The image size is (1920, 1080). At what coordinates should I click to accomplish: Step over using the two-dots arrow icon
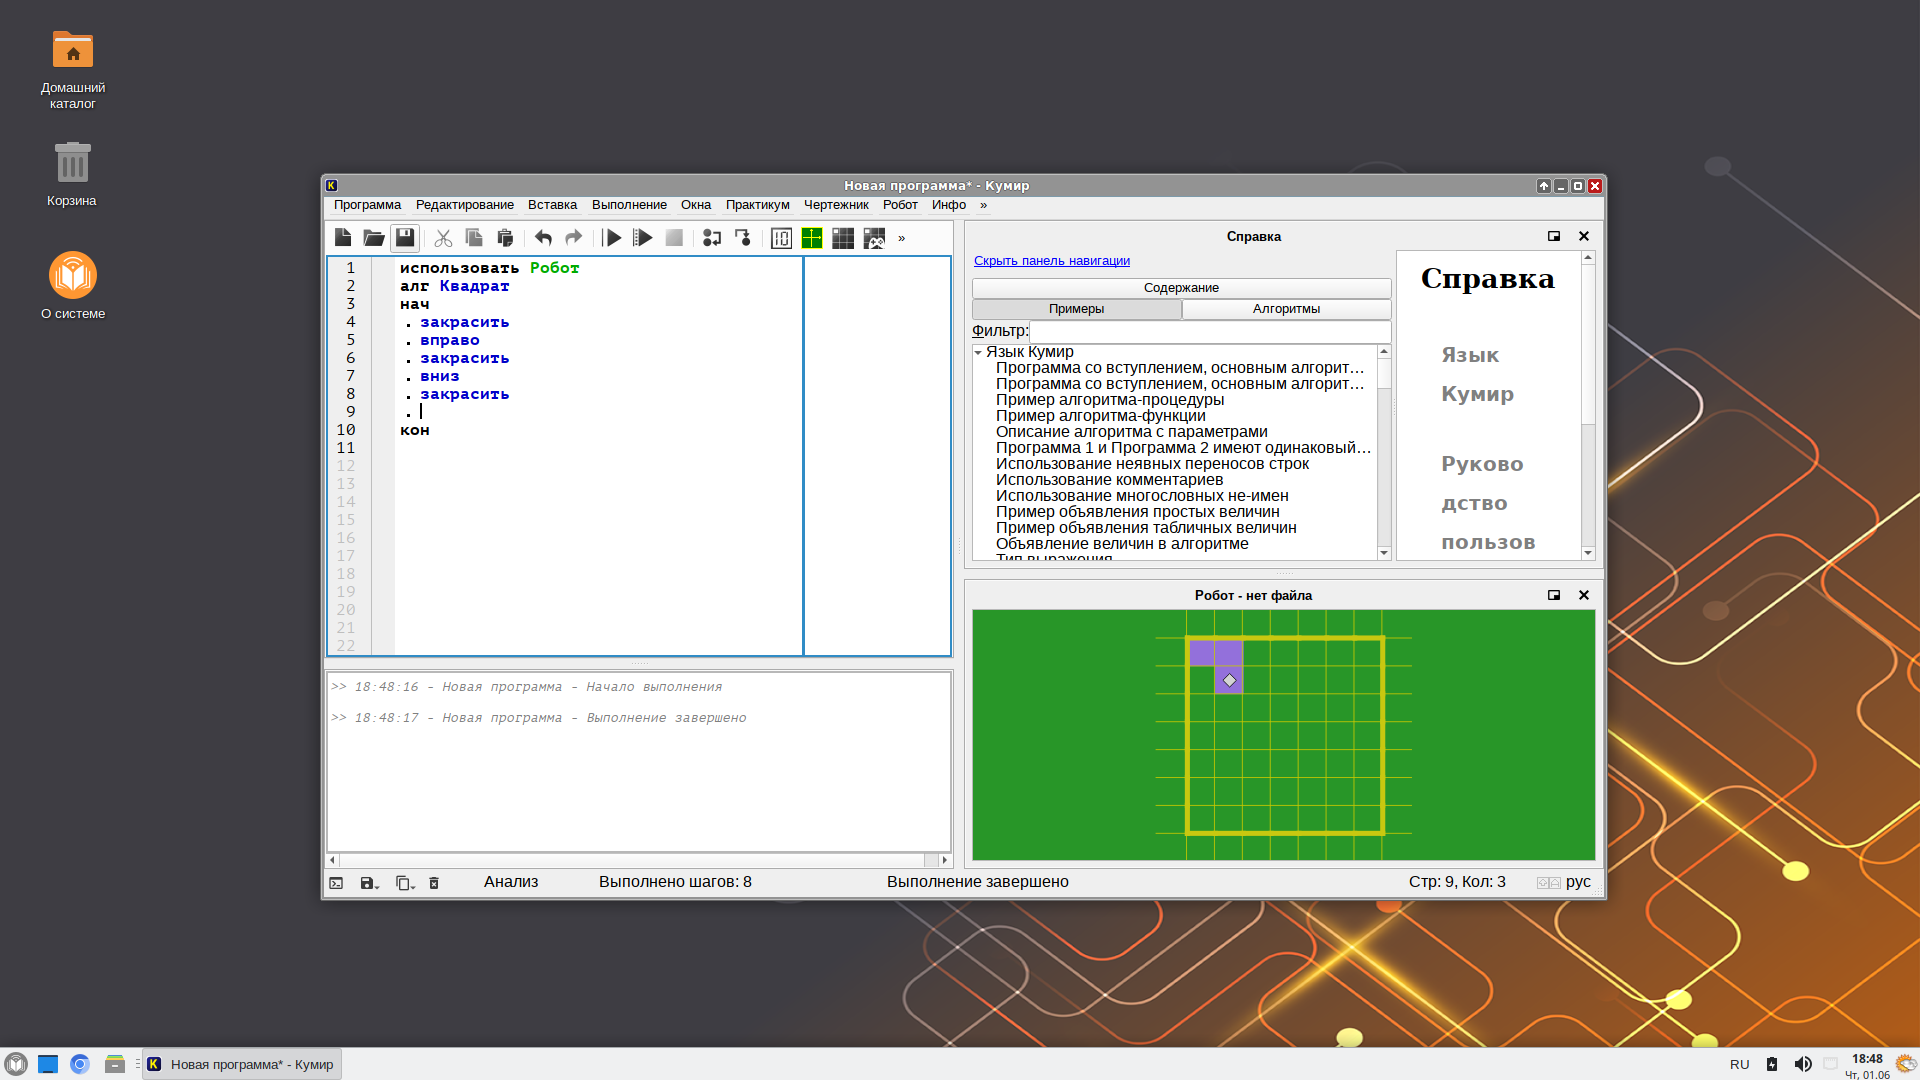pos(712,238)
